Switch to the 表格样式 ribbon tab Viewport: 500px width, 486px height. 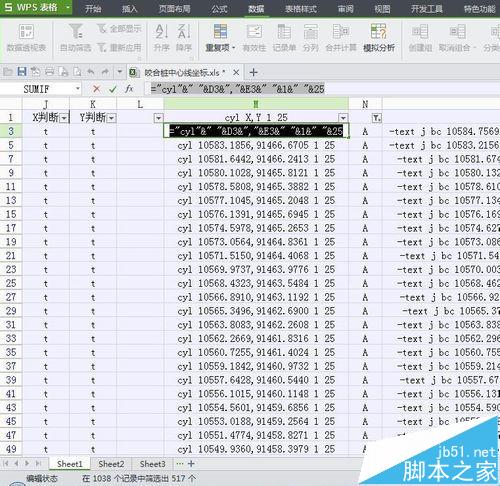[x=301, y=9]
